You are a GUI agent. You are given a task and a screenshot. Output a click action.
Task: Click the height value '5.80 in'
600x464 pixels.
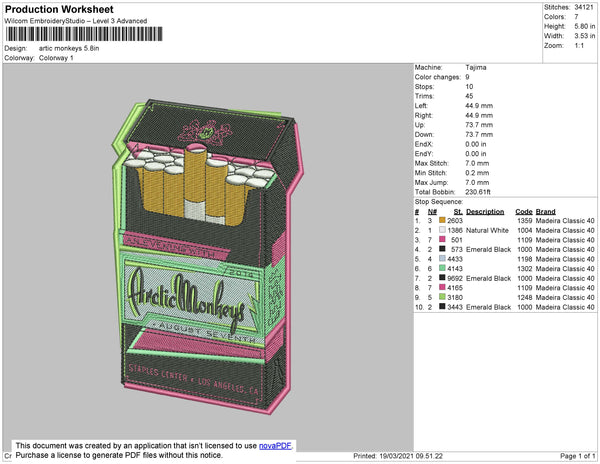click(x=585, y=26)
